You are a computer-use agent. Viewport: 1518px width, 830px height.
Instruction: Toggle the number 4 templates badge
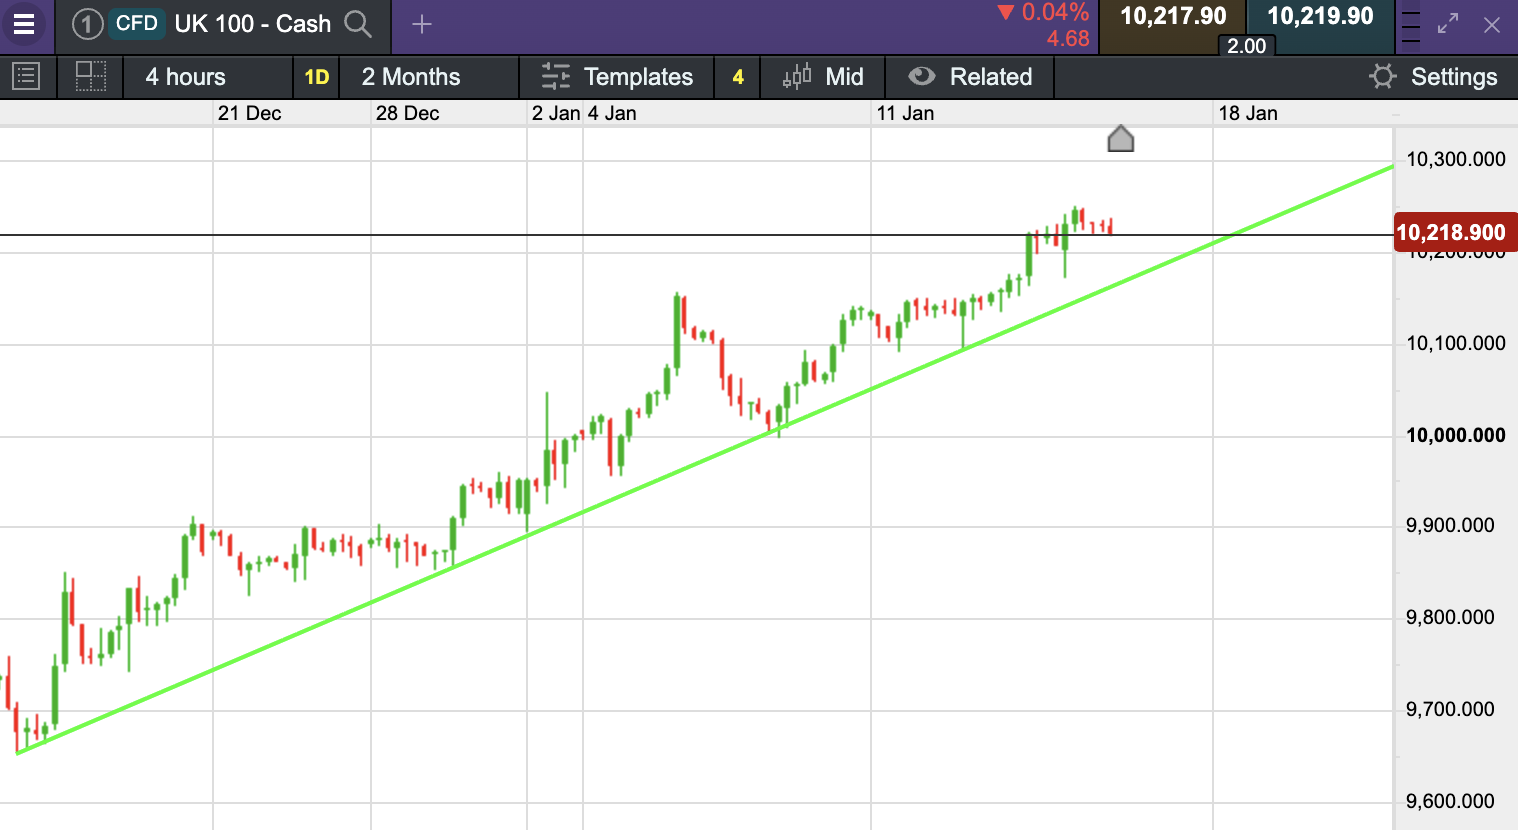(738, 77)
